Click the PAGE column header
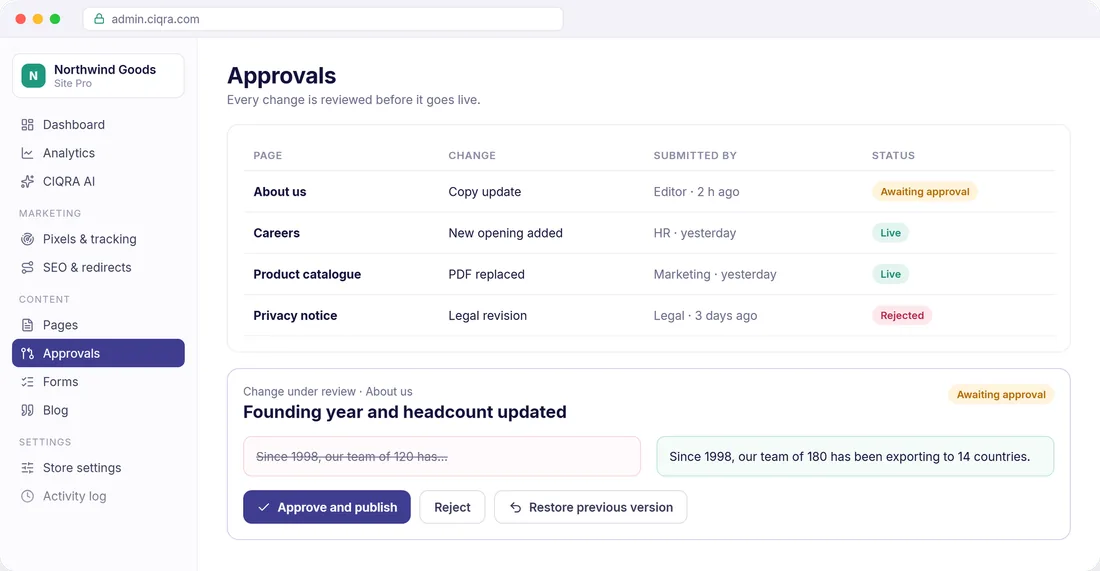Screen dimensions: 1100x571 [268, 156]
